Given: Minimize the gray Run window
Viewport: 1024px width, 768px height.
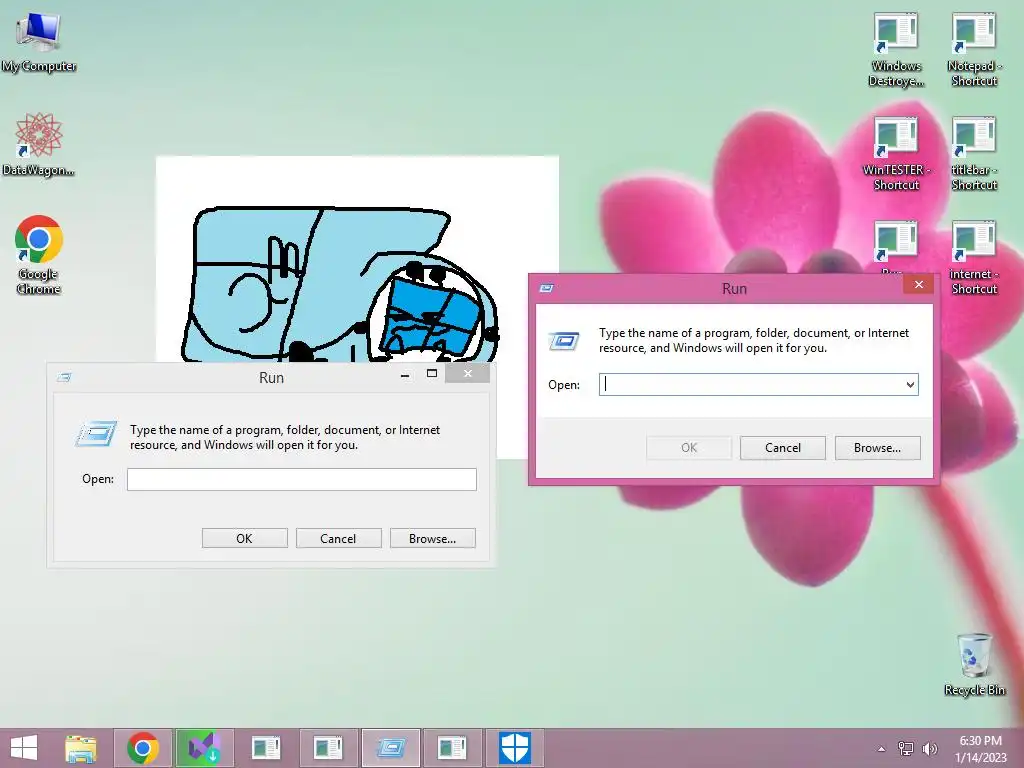Looking at the screenshot, I should pos(405,374).
